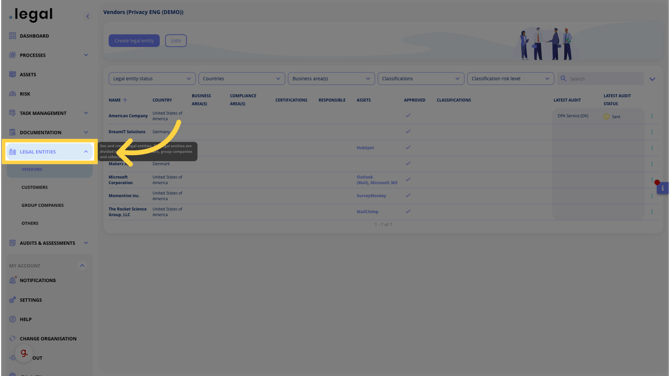Open the Legal entity status dropdown
This screenshot has width=670, height=376.
click(152, 79)
